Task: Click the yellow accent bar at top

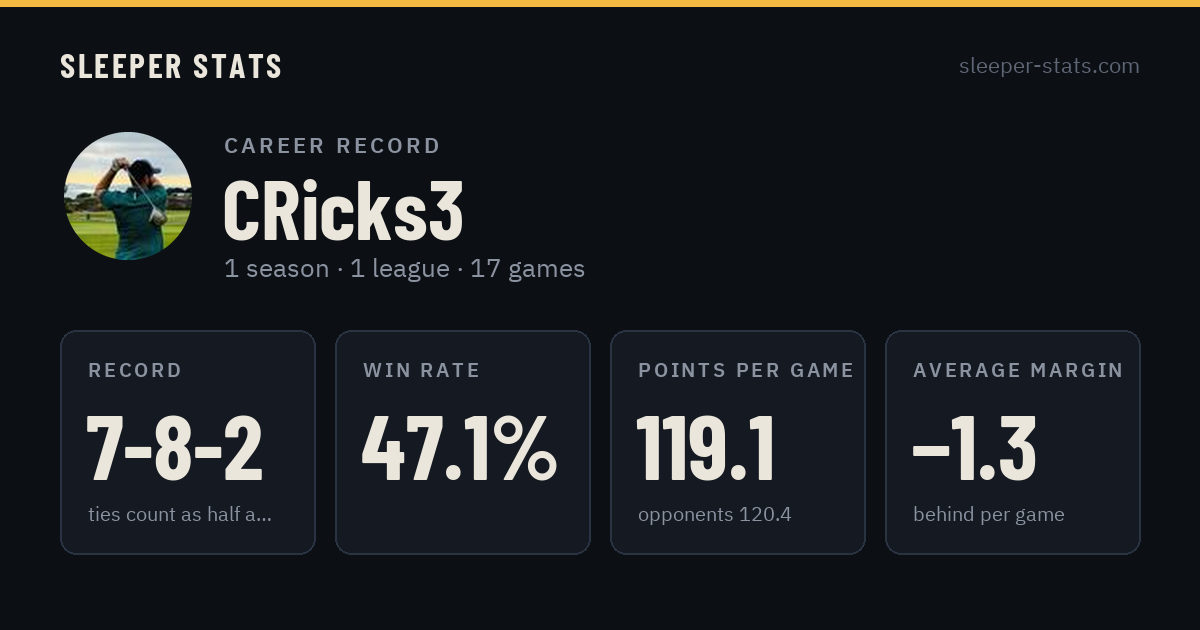Action: point(600,3)
